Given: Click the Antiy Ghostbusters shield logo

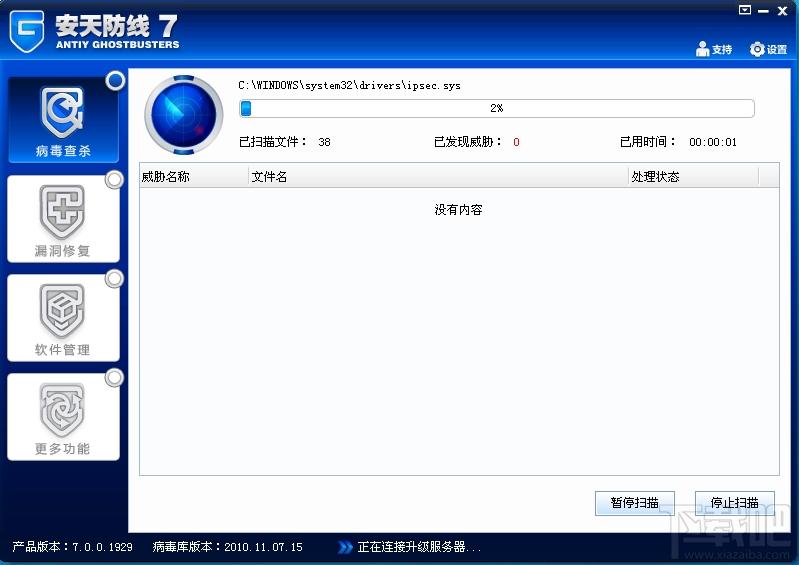Looking at the screenshot, I should (x=26, y=30).
